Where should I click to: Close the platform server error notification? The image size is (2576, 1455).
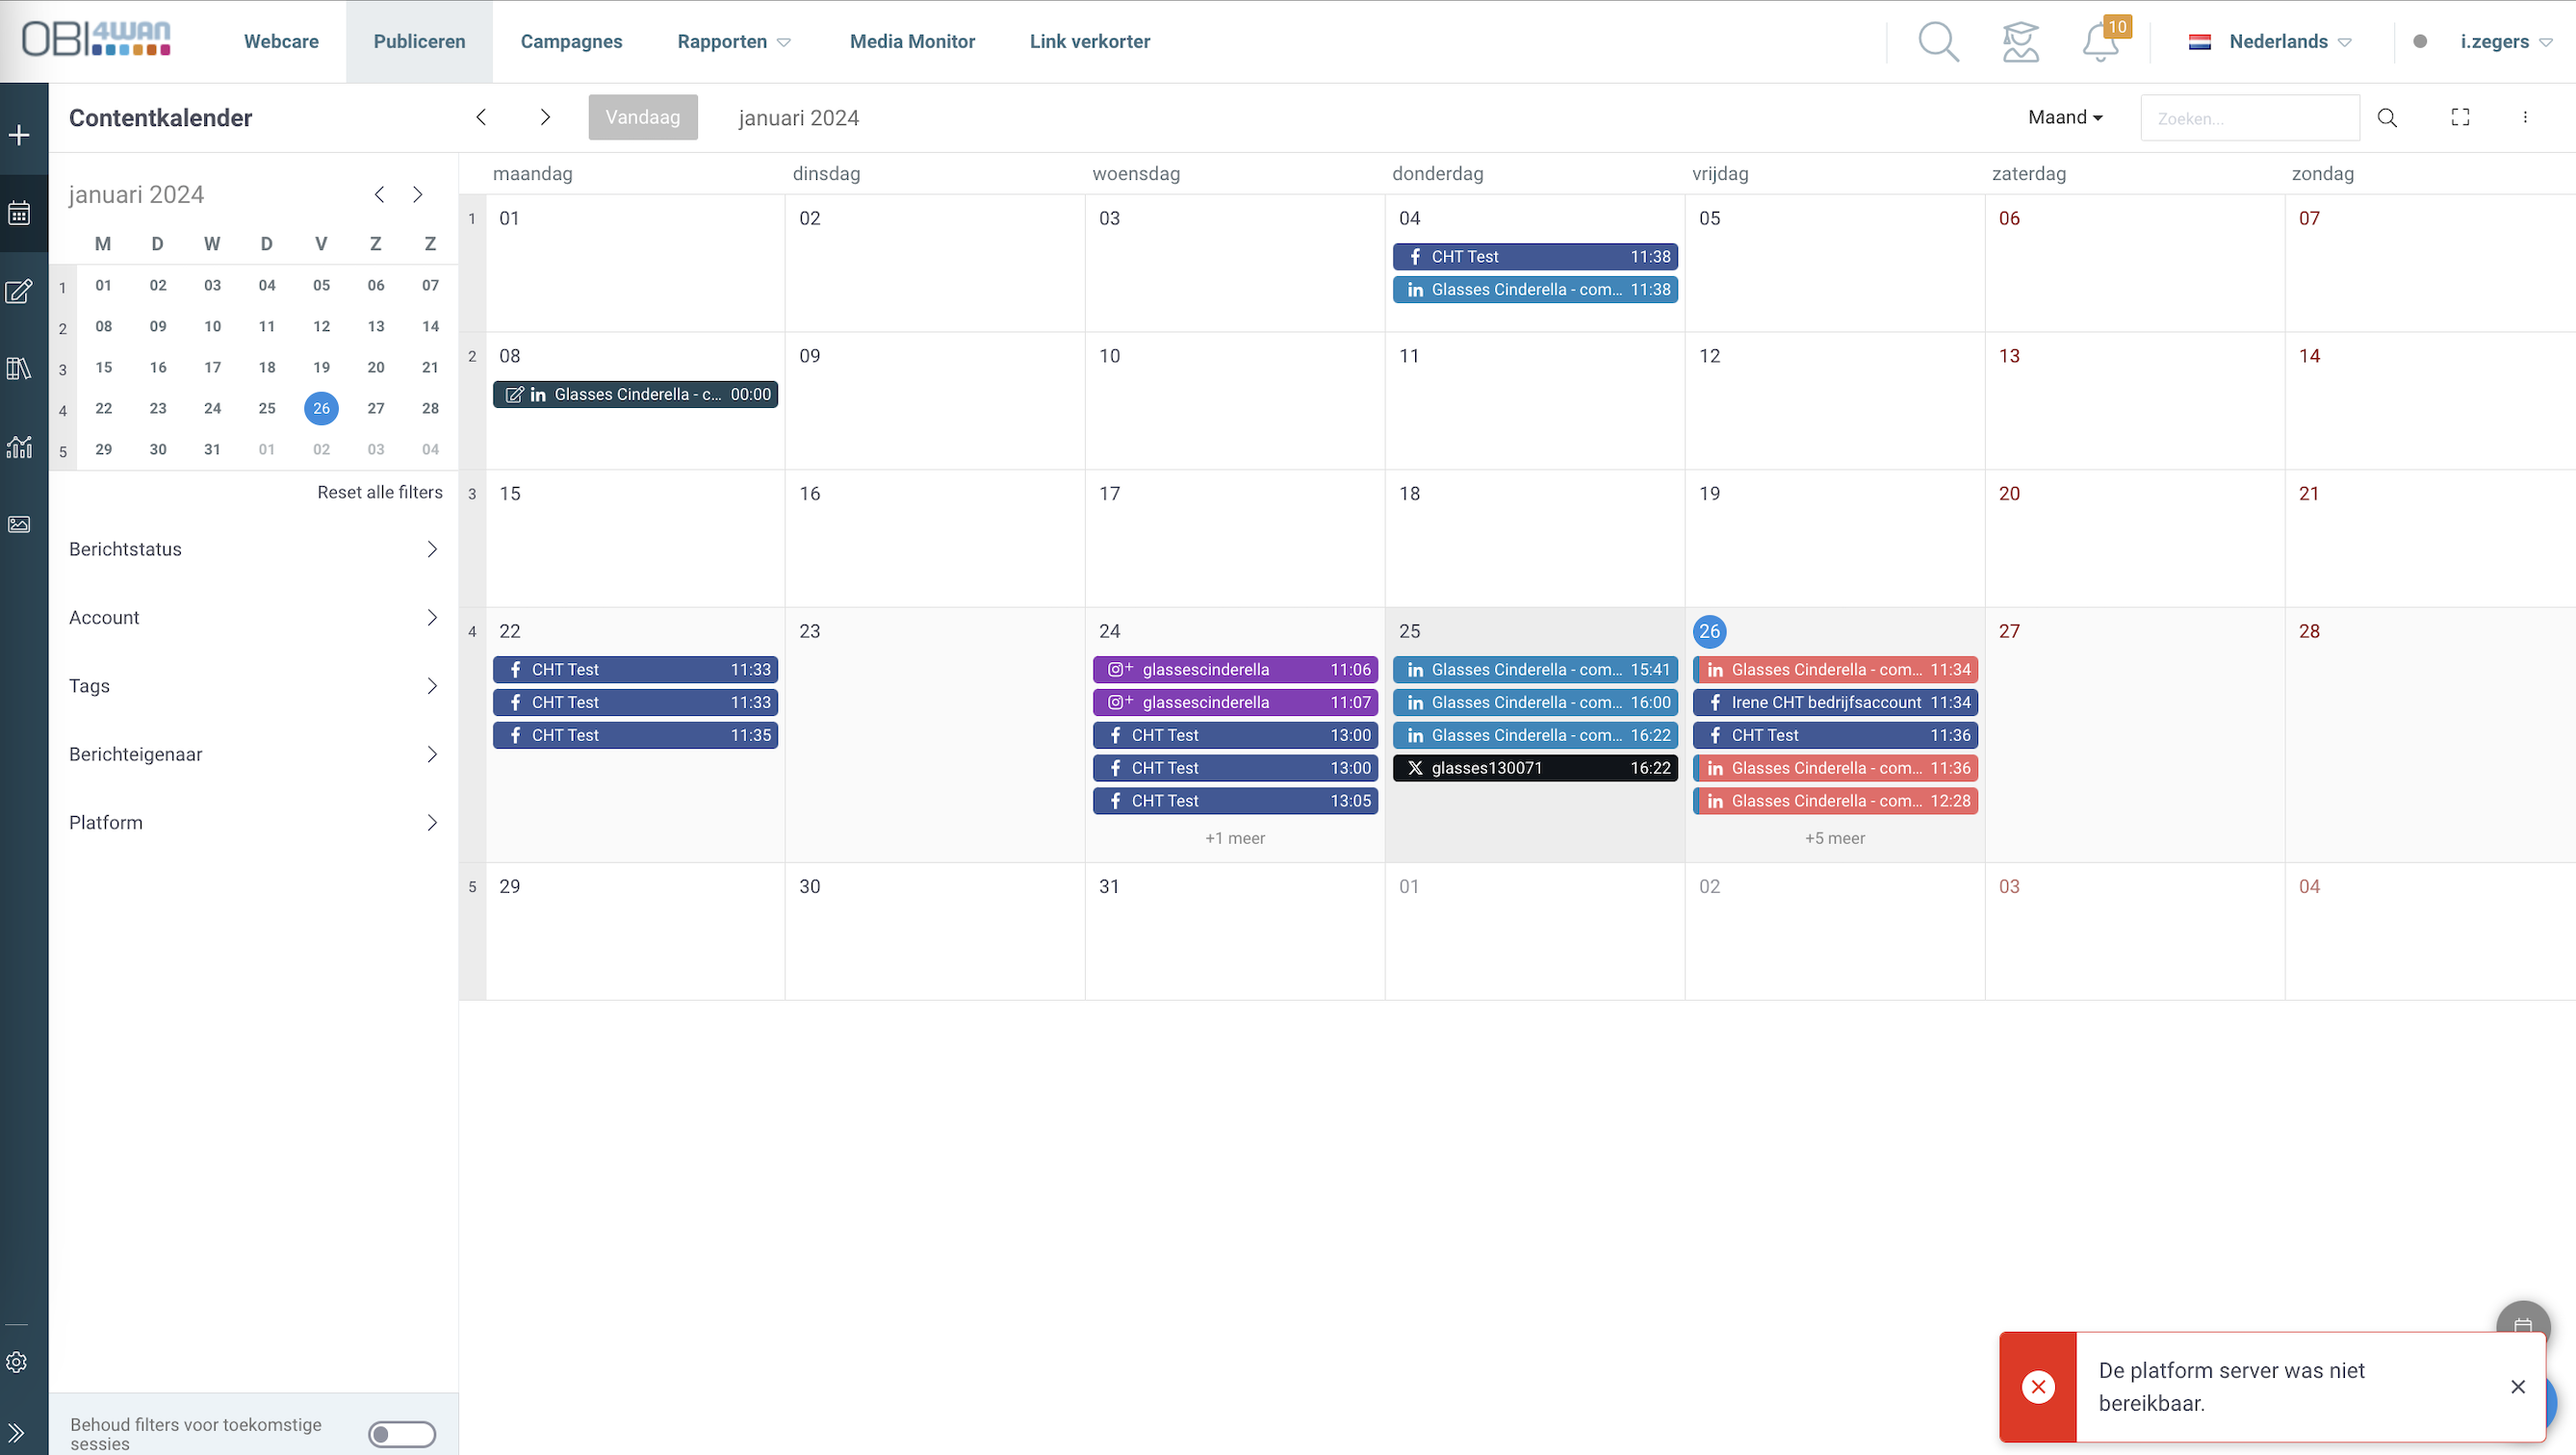2518,1386
